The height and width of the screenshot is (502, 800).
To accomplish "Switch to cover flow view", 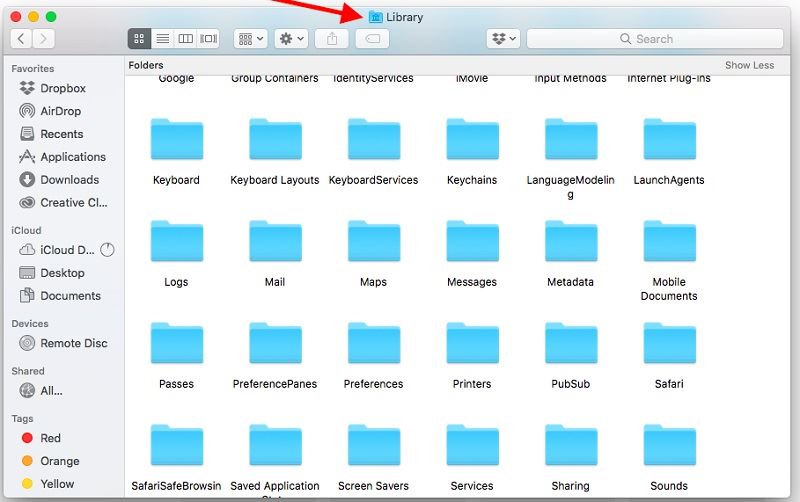I will pos(209,39).
